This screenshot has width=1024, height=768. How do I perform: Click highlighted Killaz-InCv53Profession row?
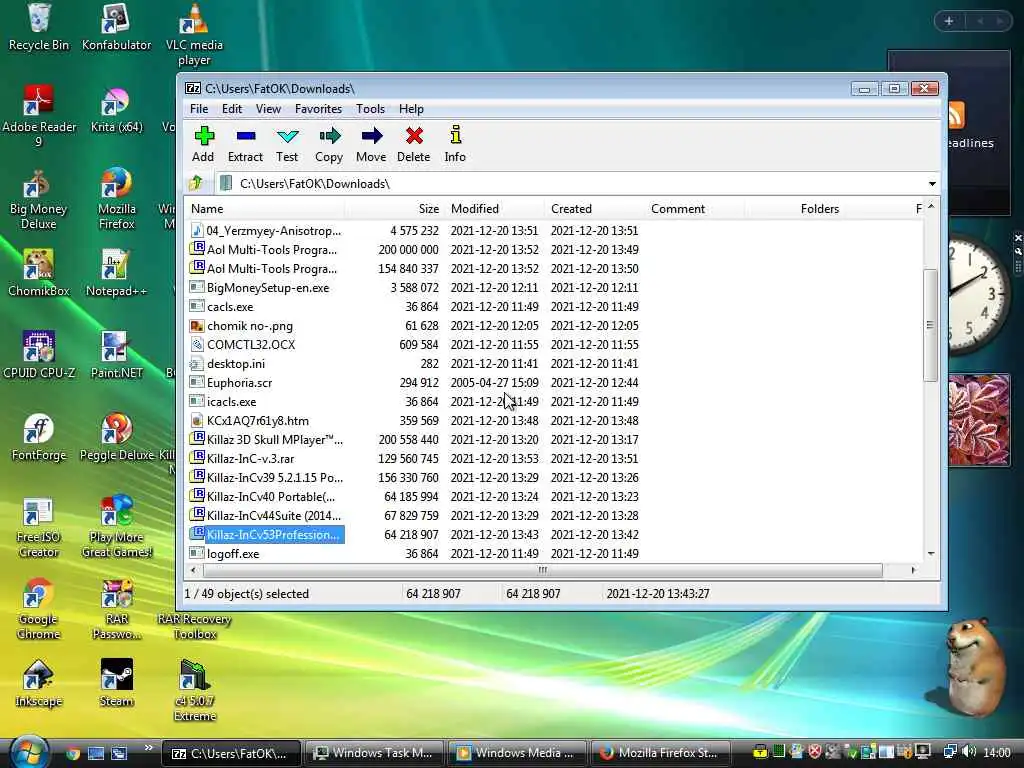265,534
